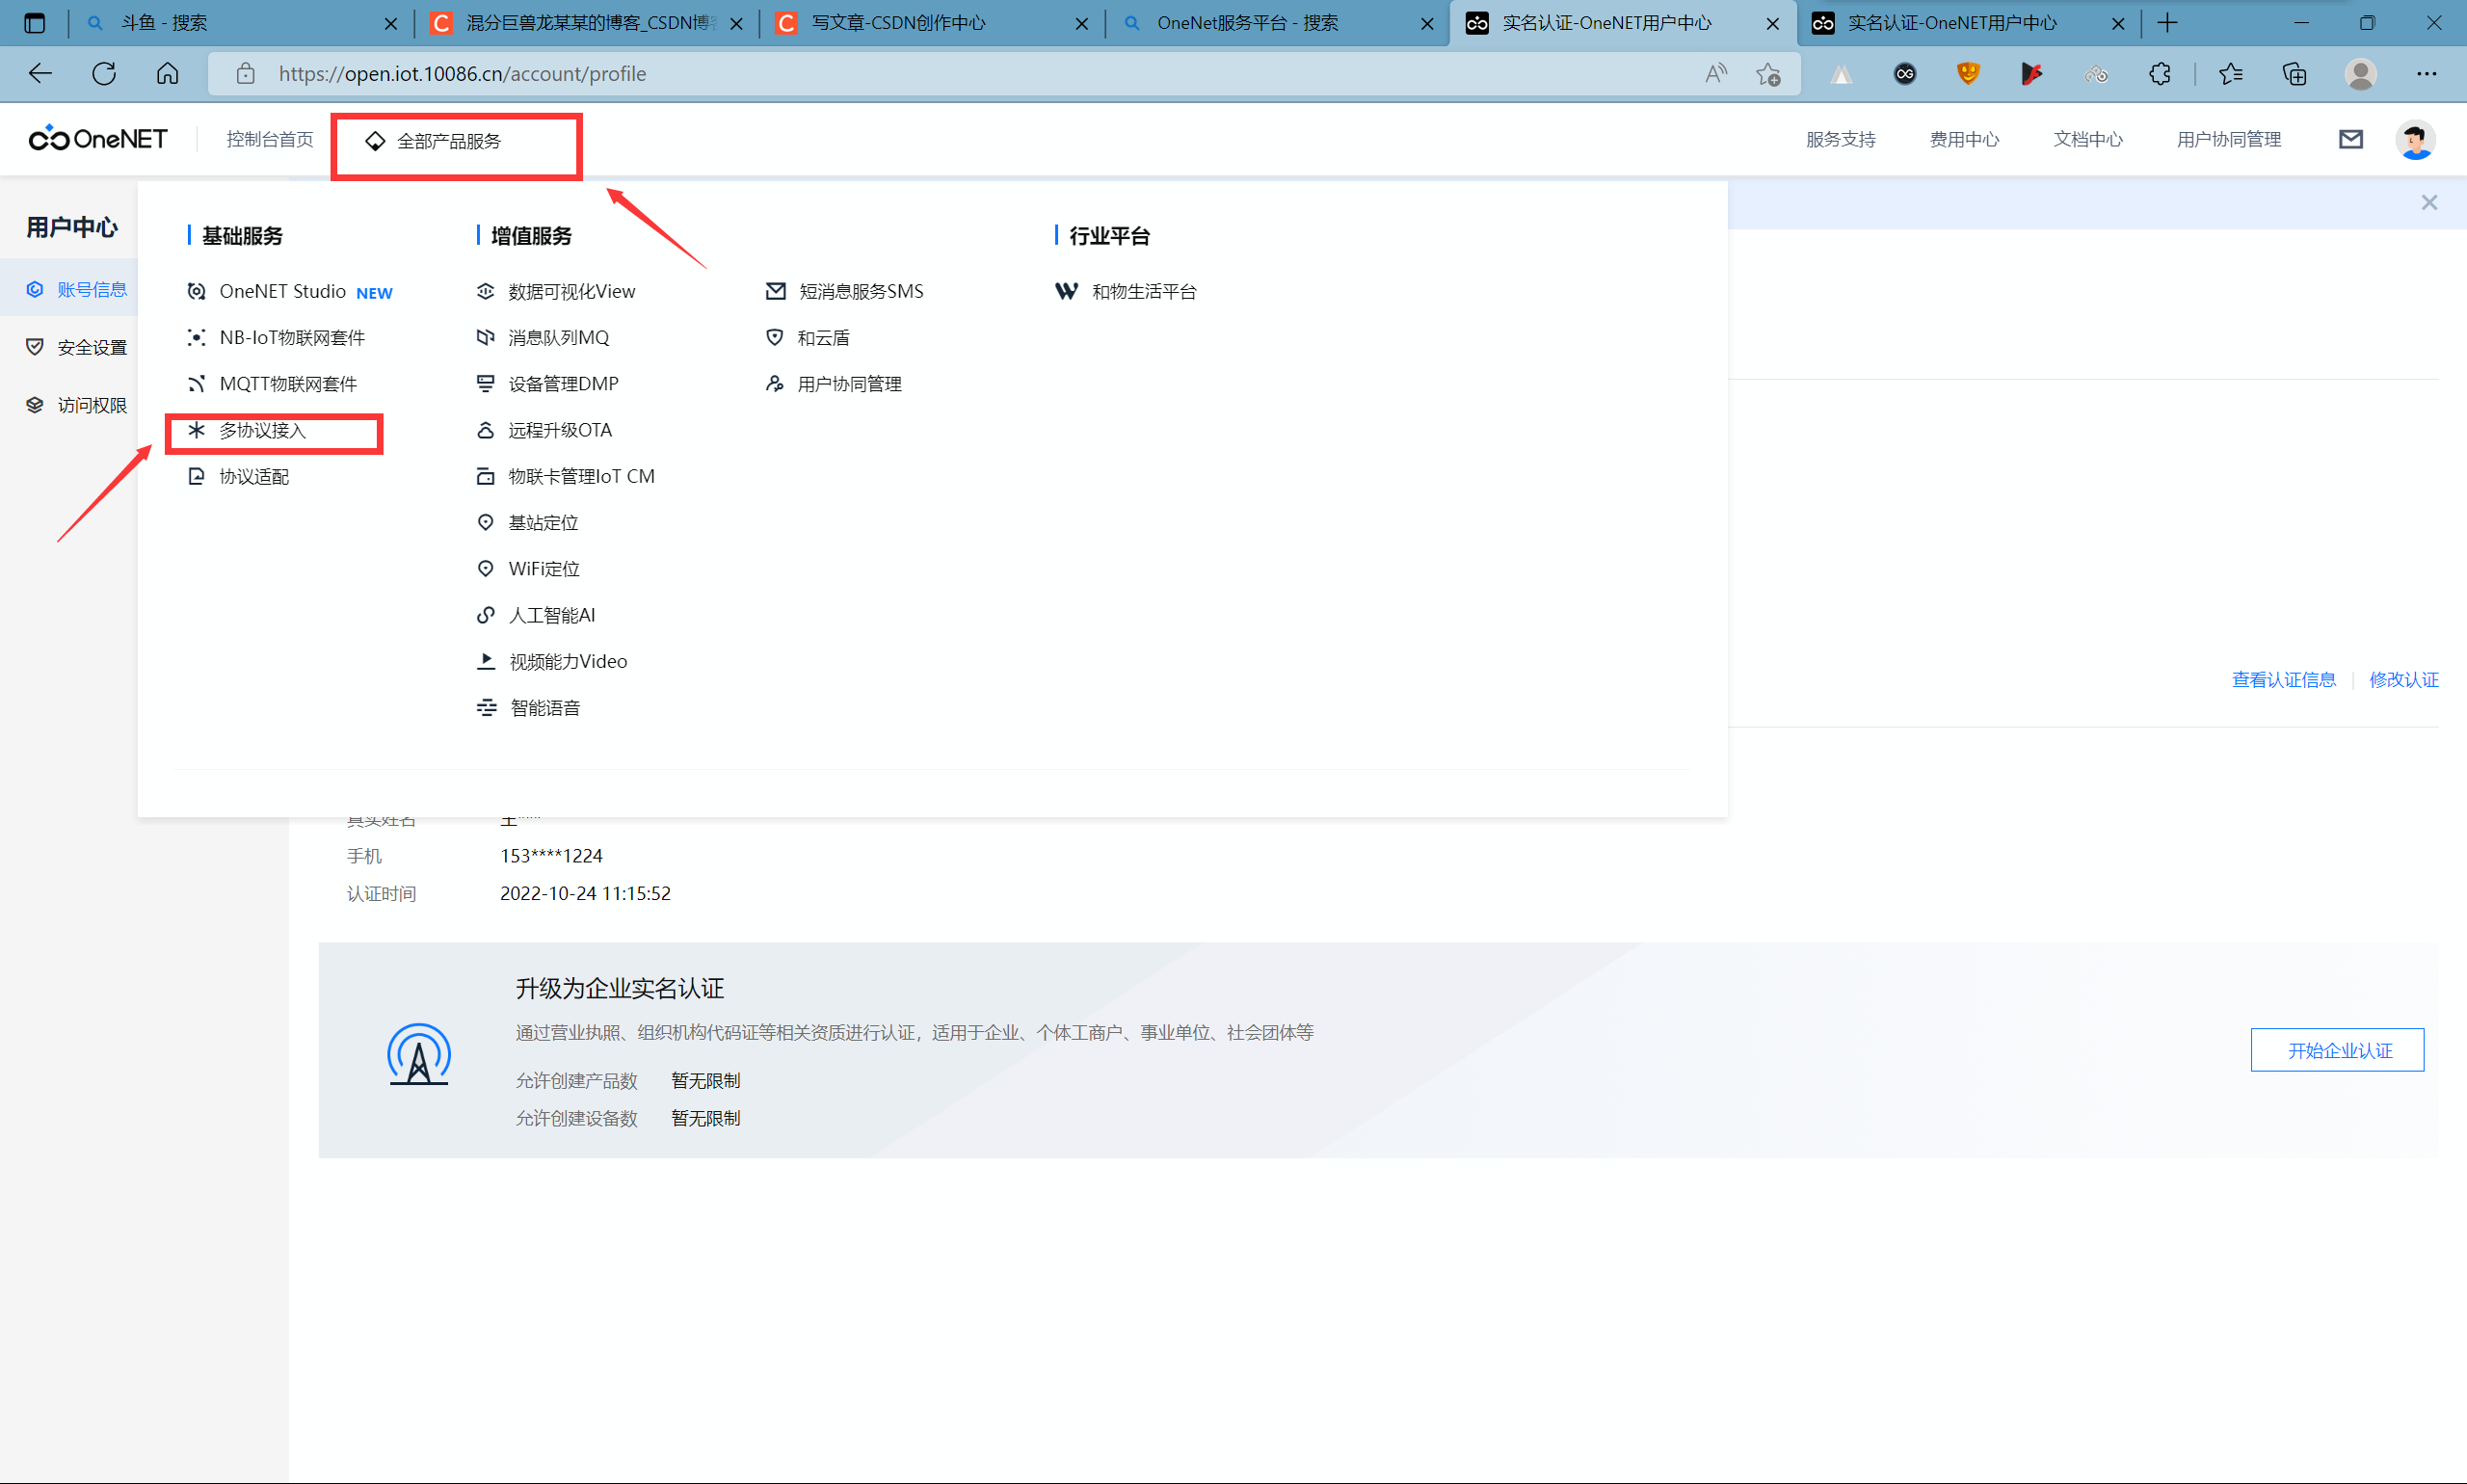Click browser refresh icon

pos(104,74)
